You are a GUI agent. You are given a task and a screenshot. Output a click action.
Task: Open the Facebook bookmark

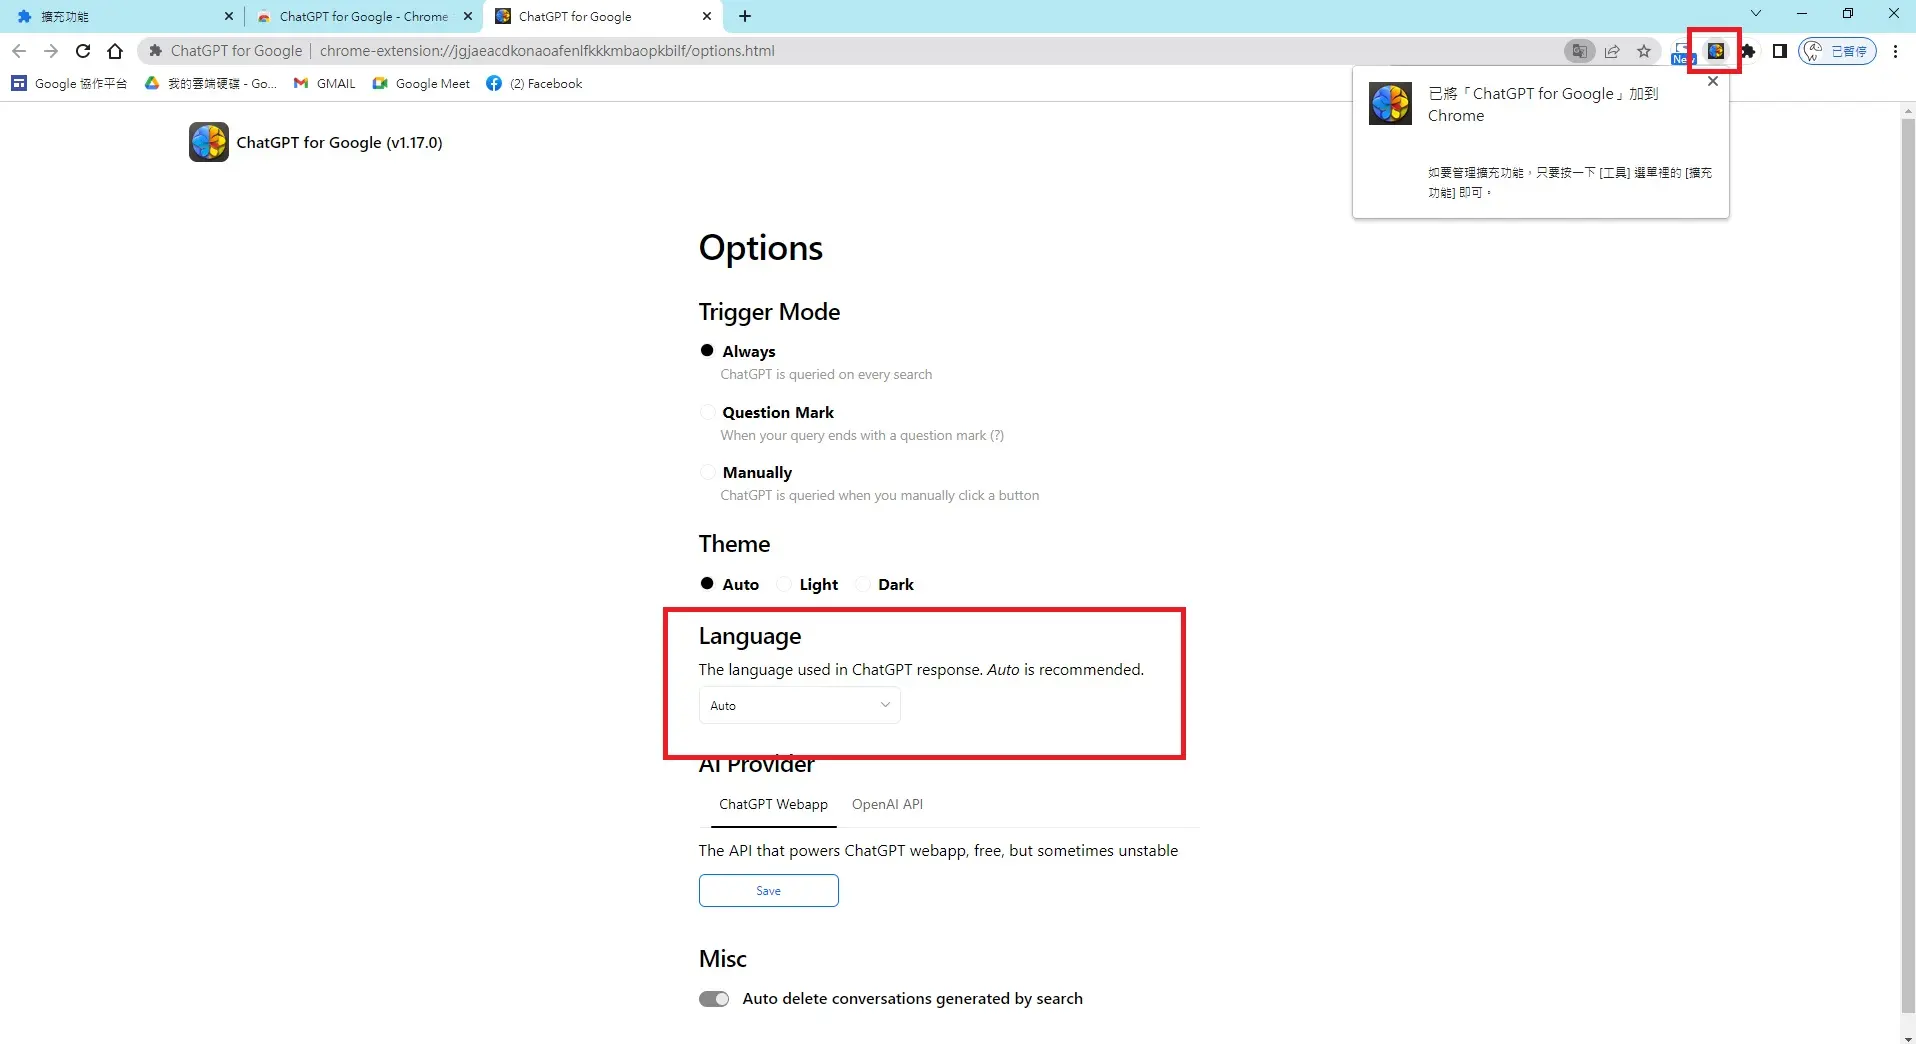[535, 84]
